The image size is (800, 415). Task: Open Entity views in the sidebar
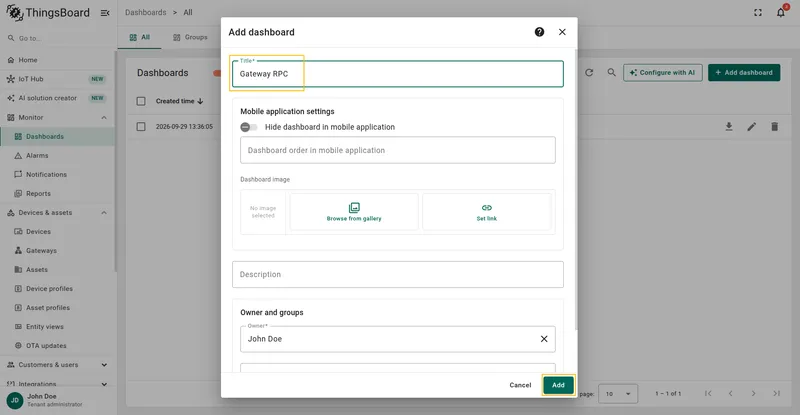[x=57, y=327]
